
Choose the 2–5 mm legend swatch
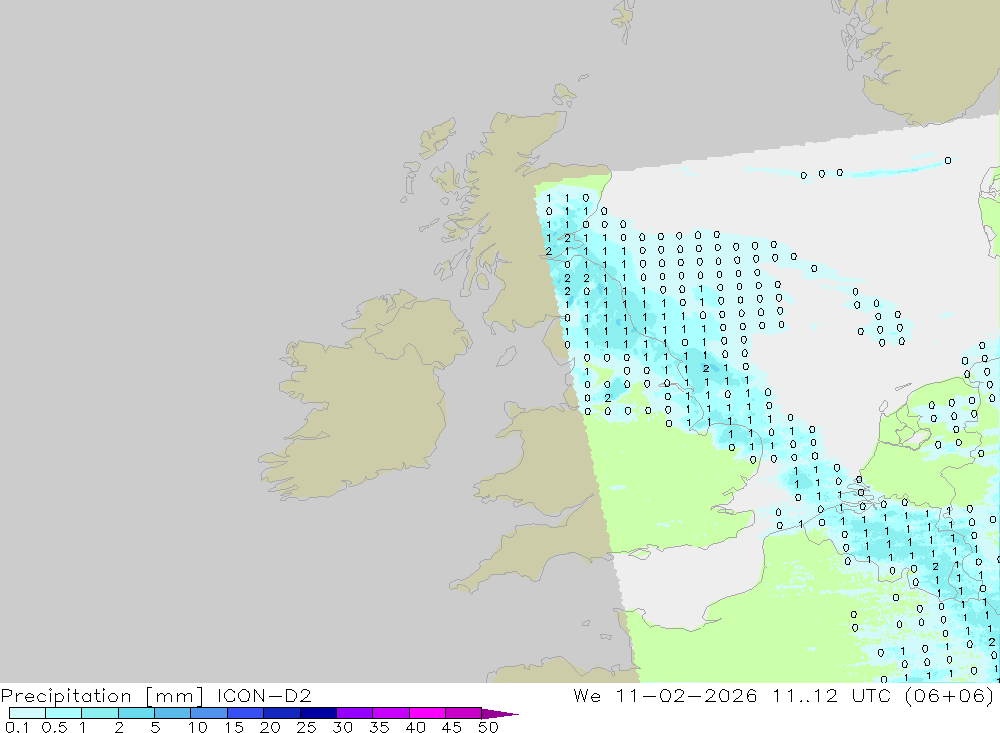click(x=136, y=713)
